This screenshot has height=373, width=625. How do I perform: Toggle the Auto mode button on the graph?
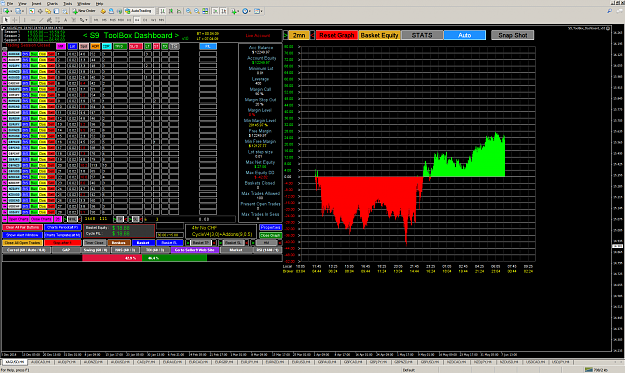tap(464, 35)
